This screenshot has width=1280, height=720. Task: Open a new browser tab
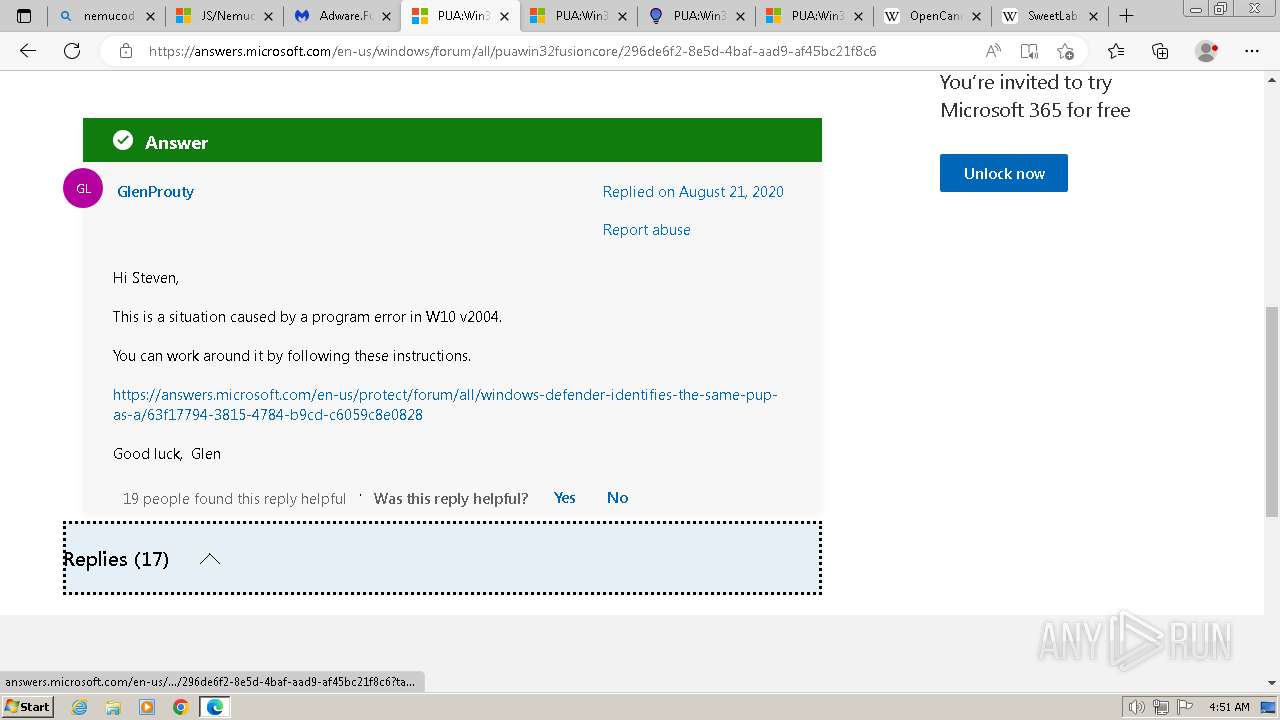coord(1126,16)
